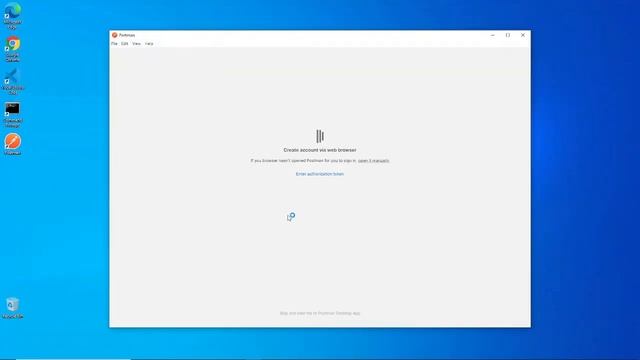Open the Command Prompt desktop shortcut

click(x=13, y=114)
